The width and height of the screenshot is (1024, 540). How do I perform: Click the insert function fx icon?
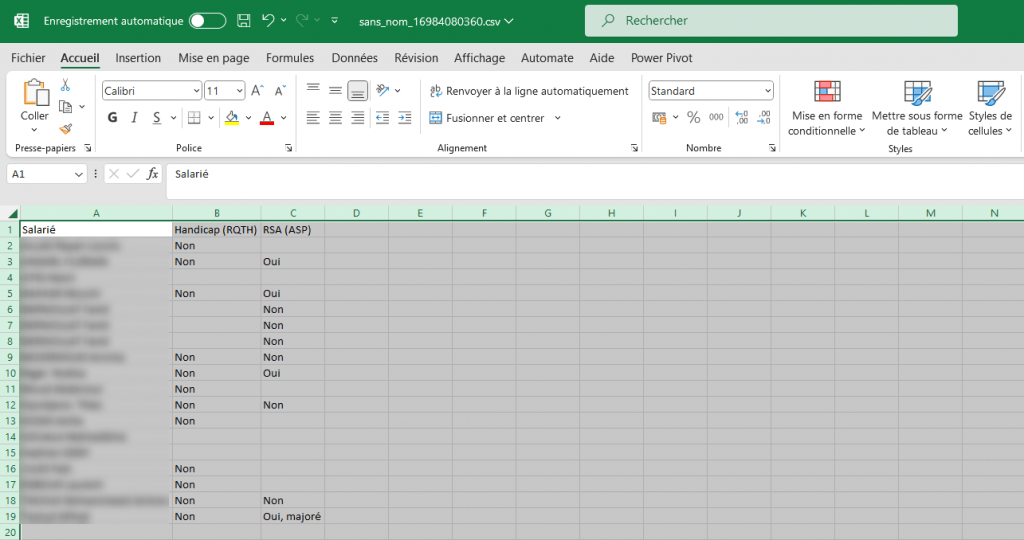pyautogui.click(x=153, y=174)
